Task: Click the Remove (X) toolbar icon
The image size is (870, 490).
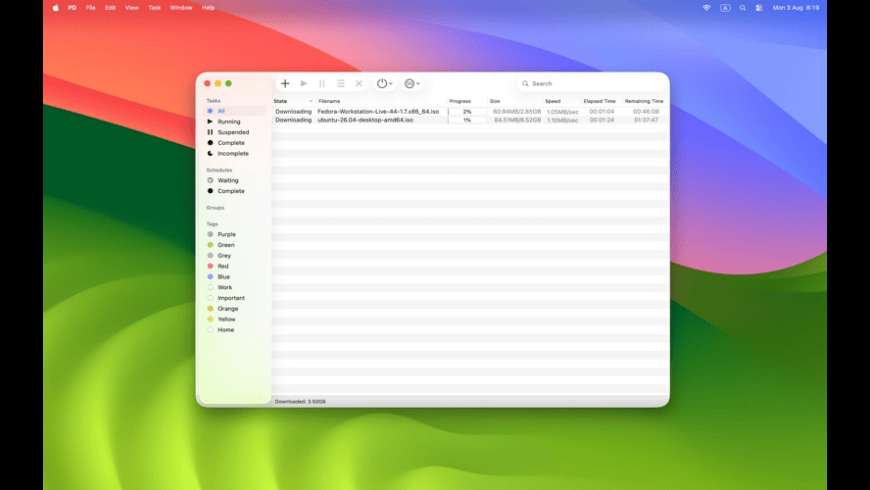Action: [x=359, y=83]
